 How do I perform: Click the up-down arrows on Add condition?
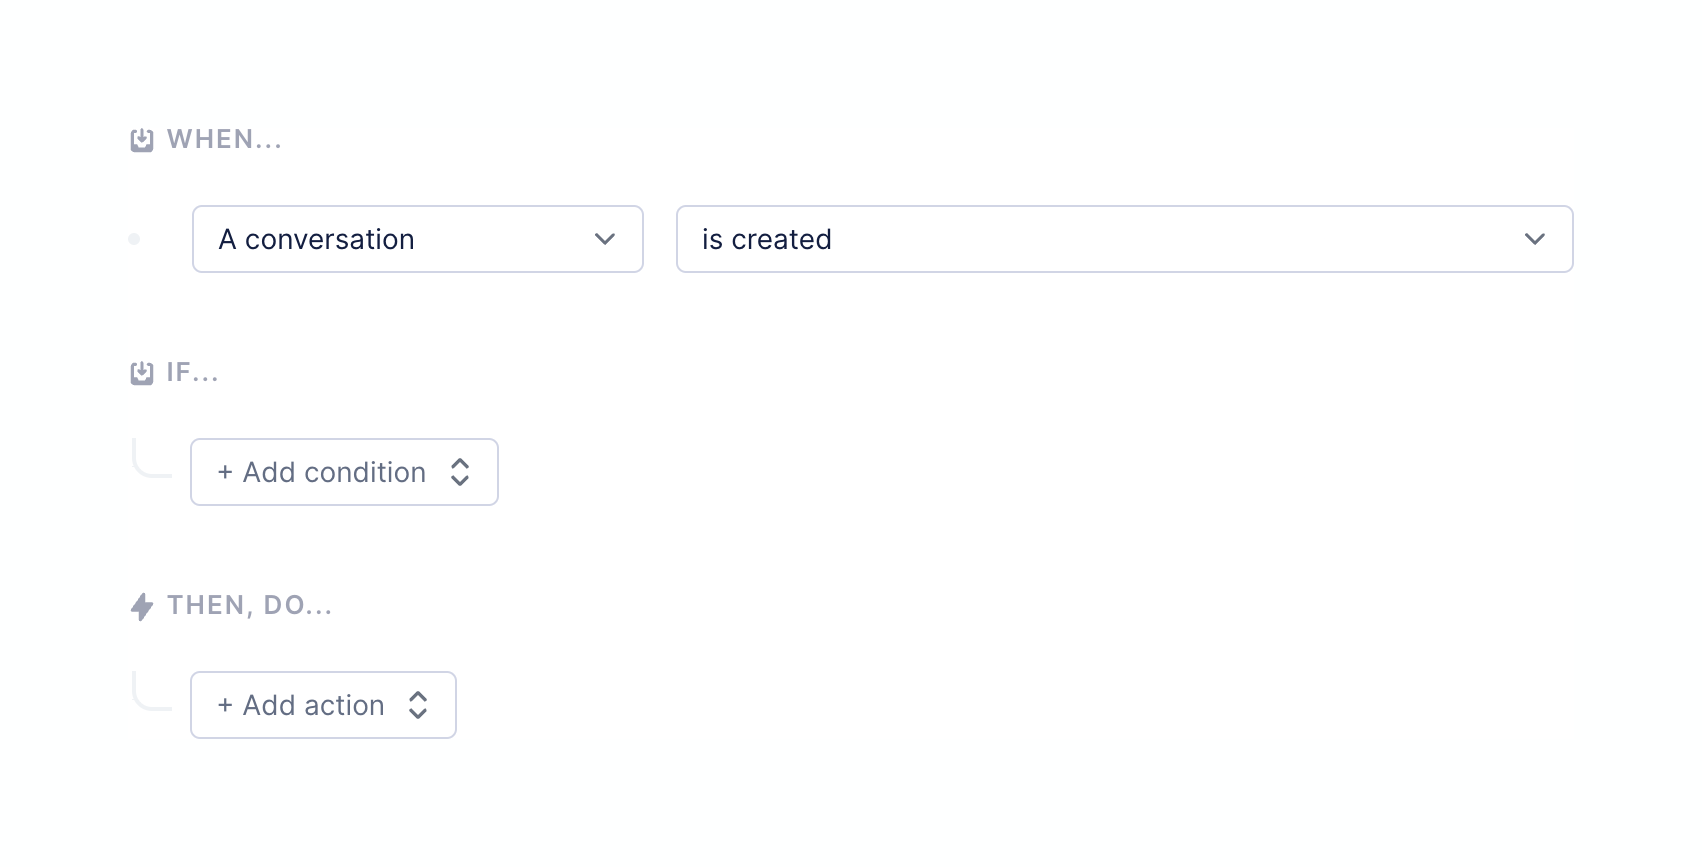460,472
